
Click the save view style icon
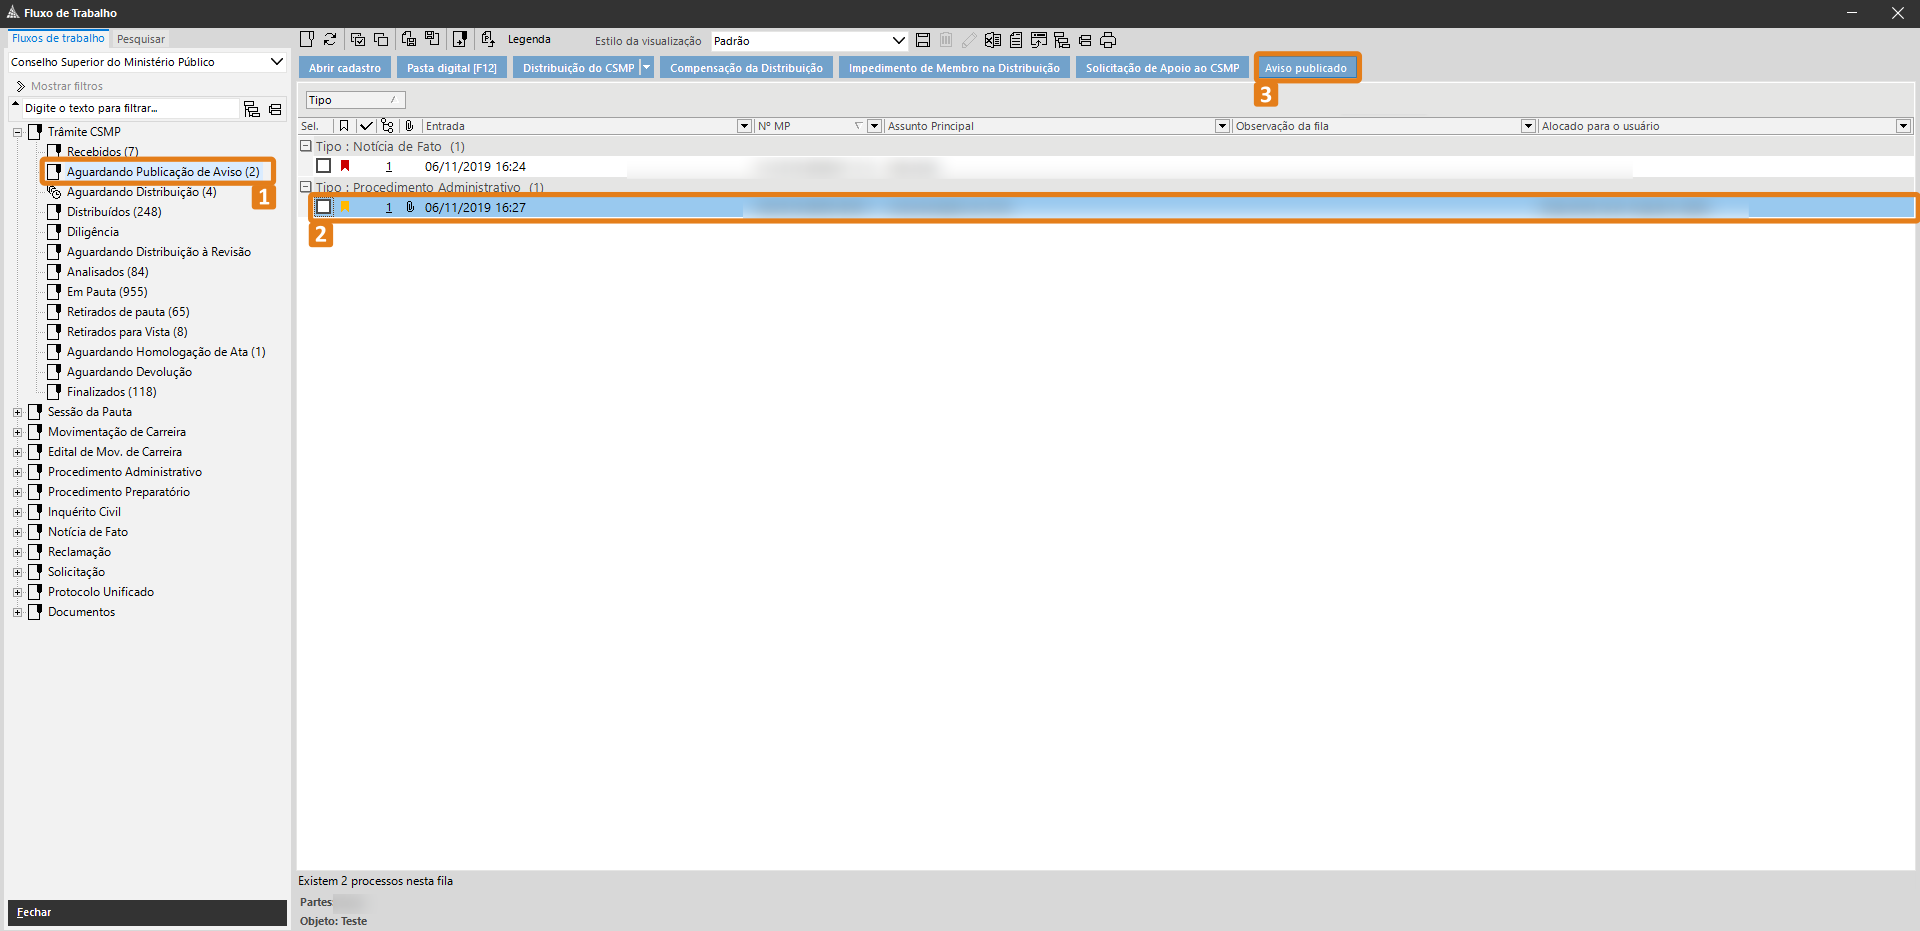[923, 40]
